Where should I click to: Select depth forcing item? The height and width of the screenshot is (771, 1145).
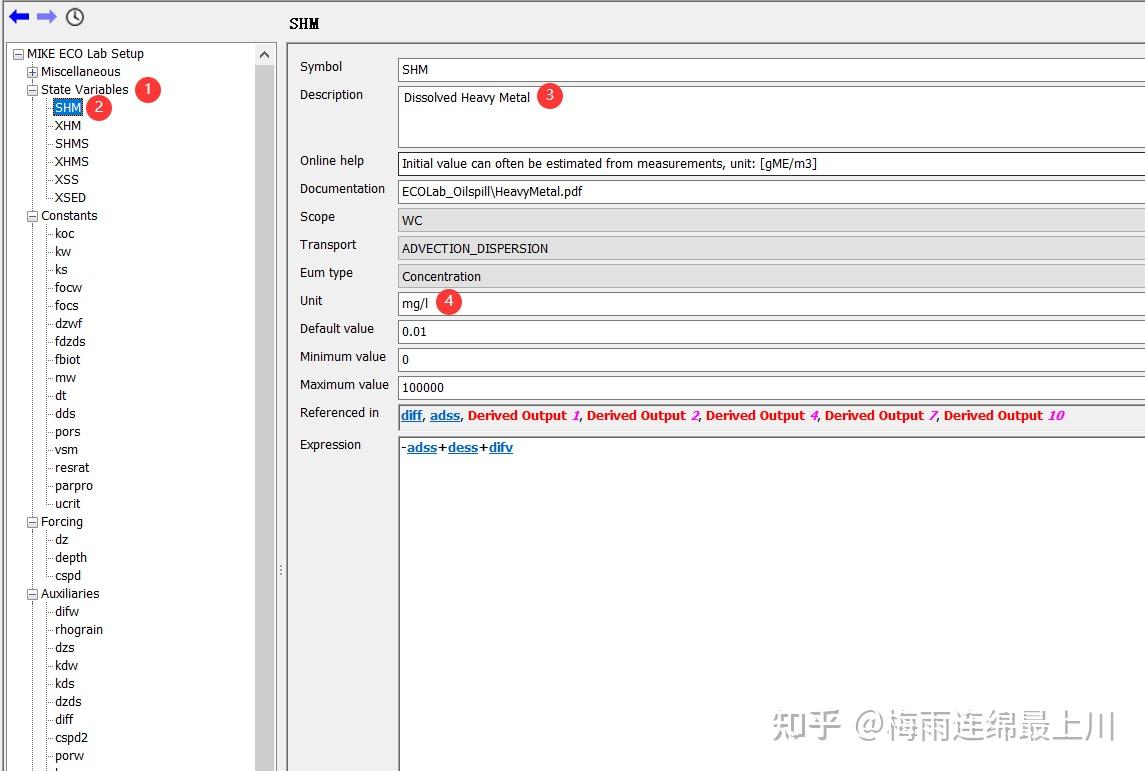coord(71,558)
